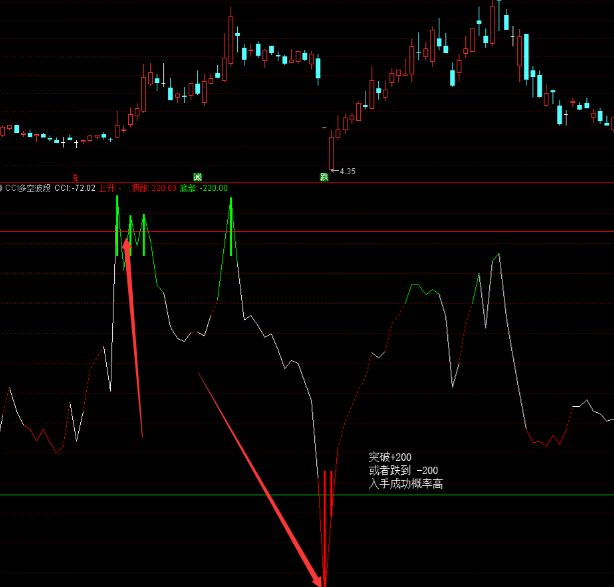Click the 入手成功概率高 annotation line
This screenshot has height=587, width=614.
pos(406,484)
